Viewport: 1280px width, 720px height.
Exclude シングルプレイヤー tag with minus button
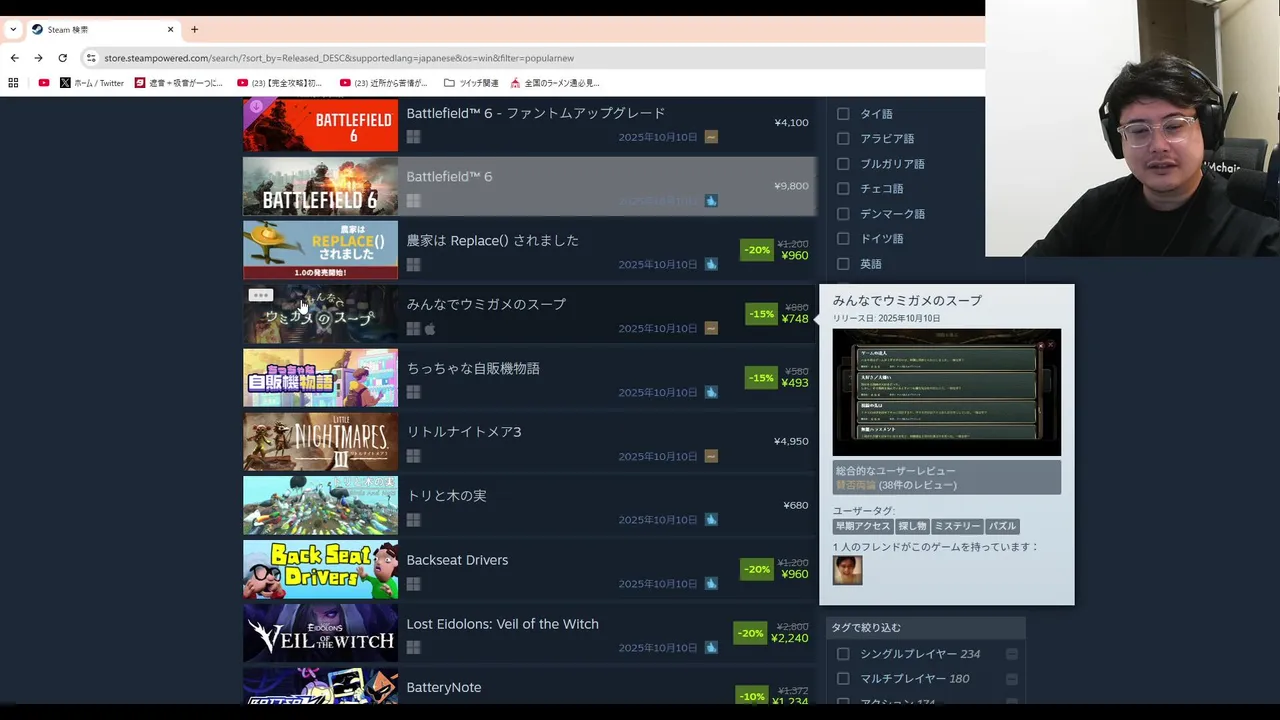(x=1012, y=654)
